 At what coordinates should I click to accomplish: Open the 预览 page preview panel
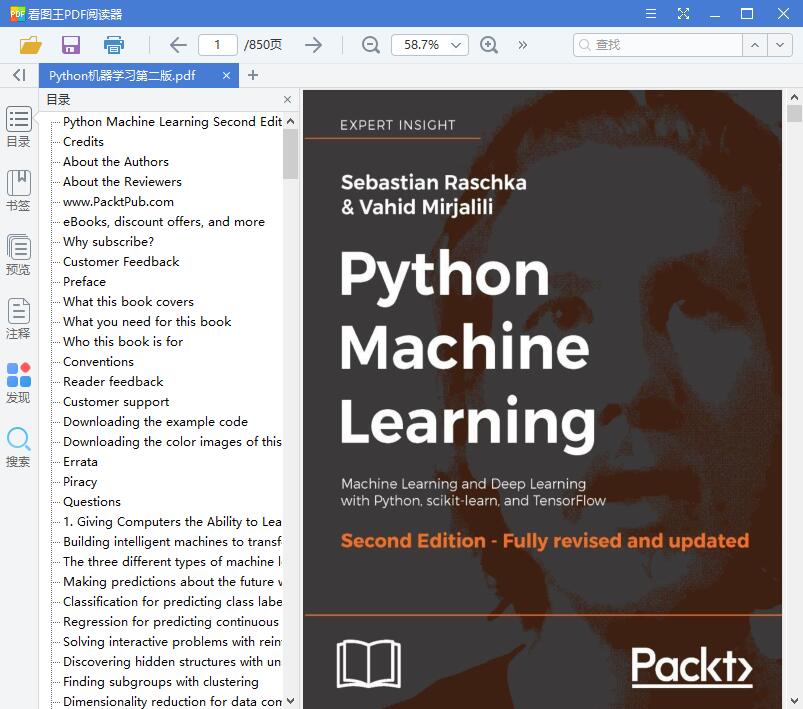coord(18,254)
